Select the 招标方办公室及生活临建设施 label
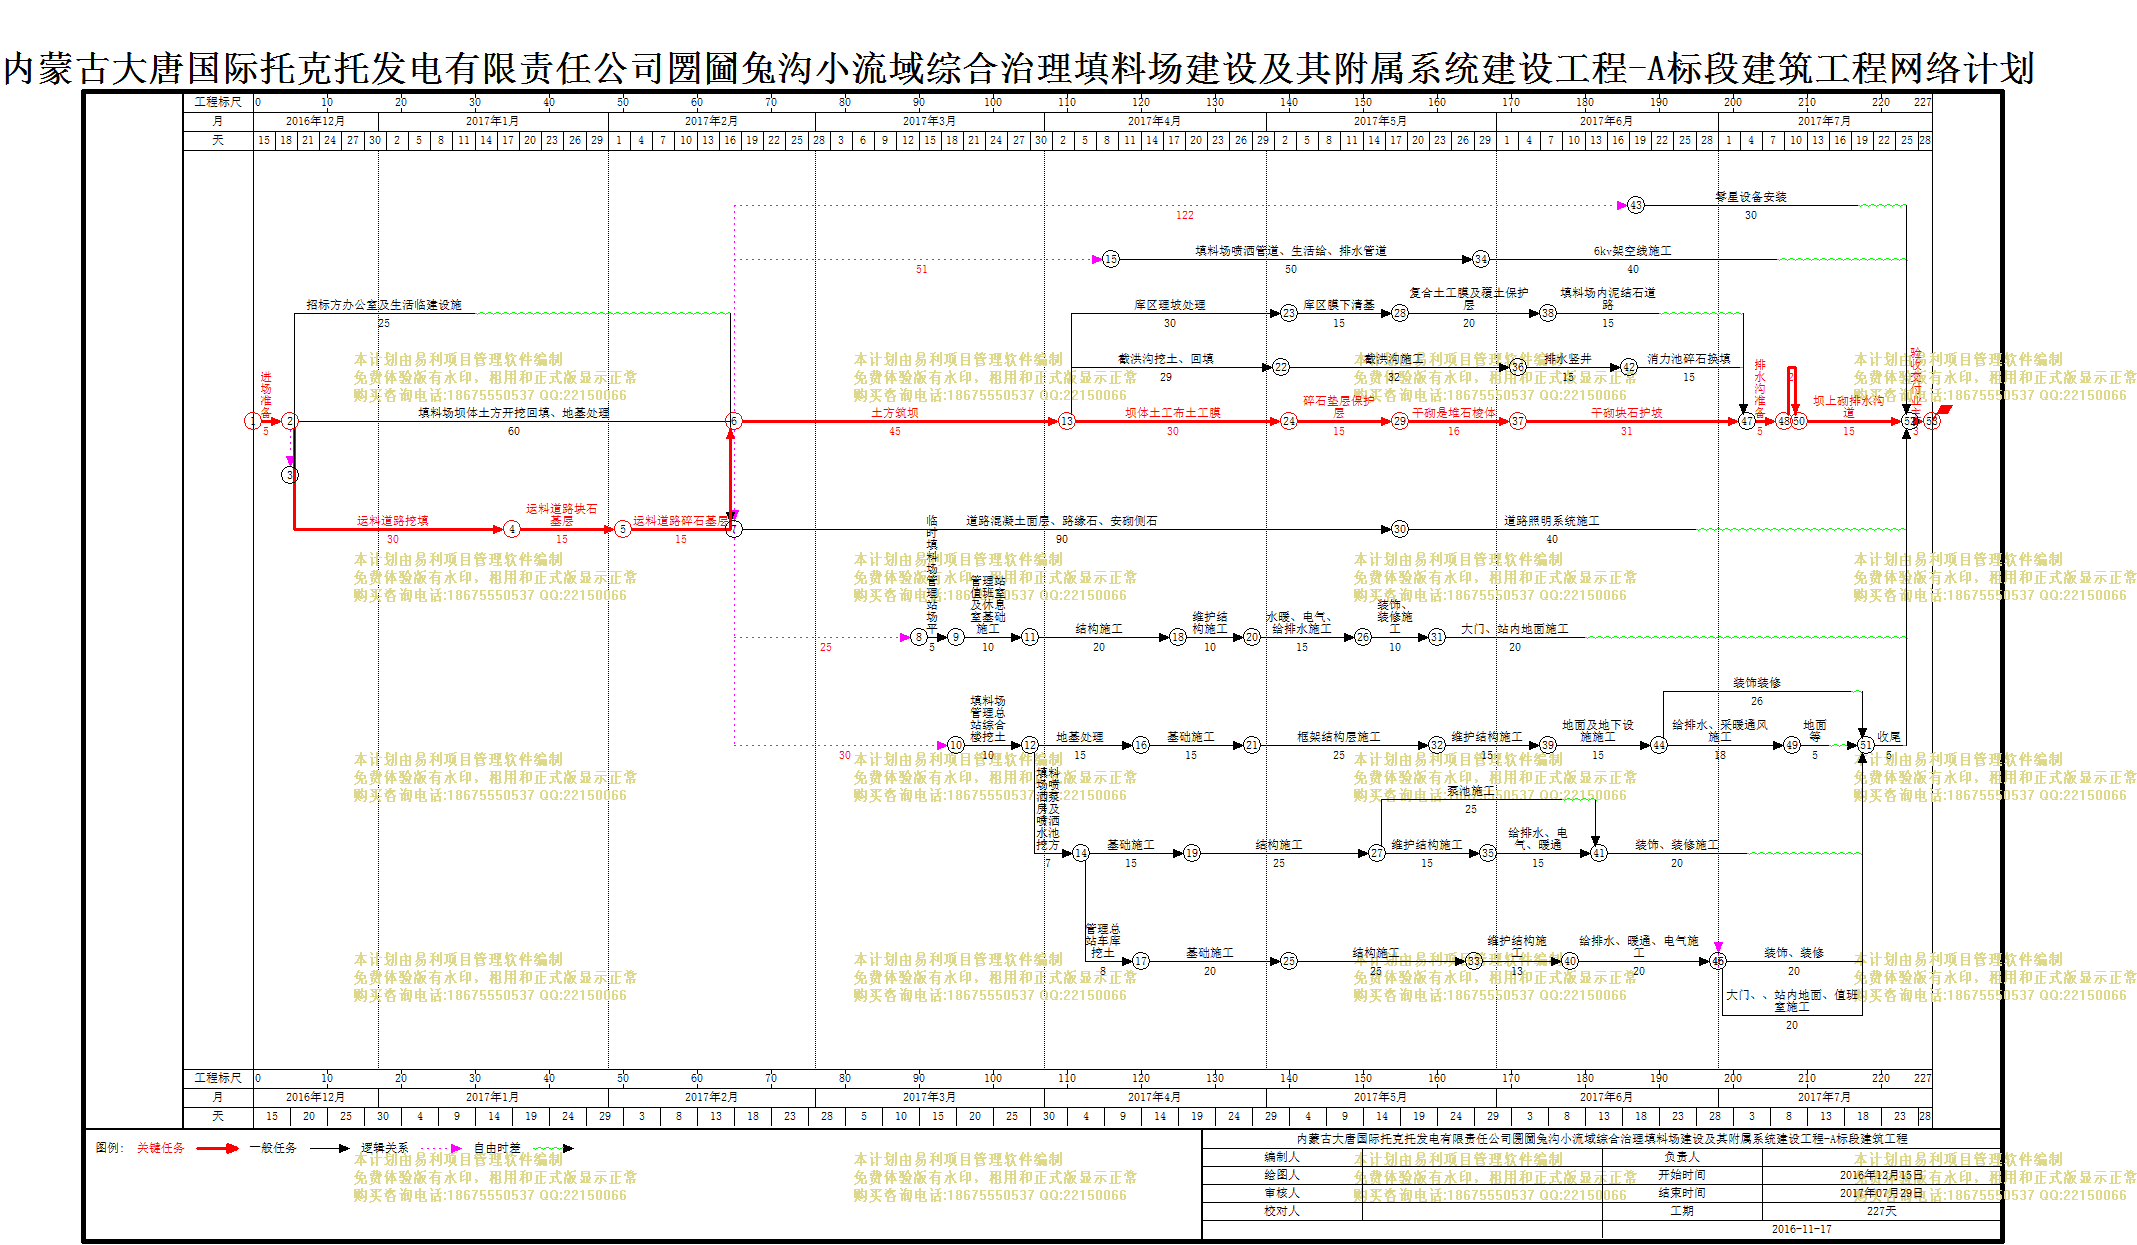 coord(384,305)
